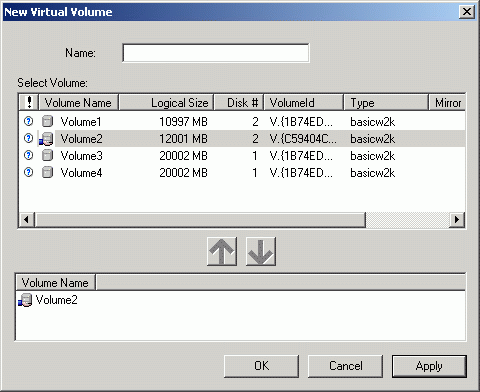The height and width of the screenshot is (392, 480).
Task: Click the Volume Name header in lower list
Action: coord(55,283)
